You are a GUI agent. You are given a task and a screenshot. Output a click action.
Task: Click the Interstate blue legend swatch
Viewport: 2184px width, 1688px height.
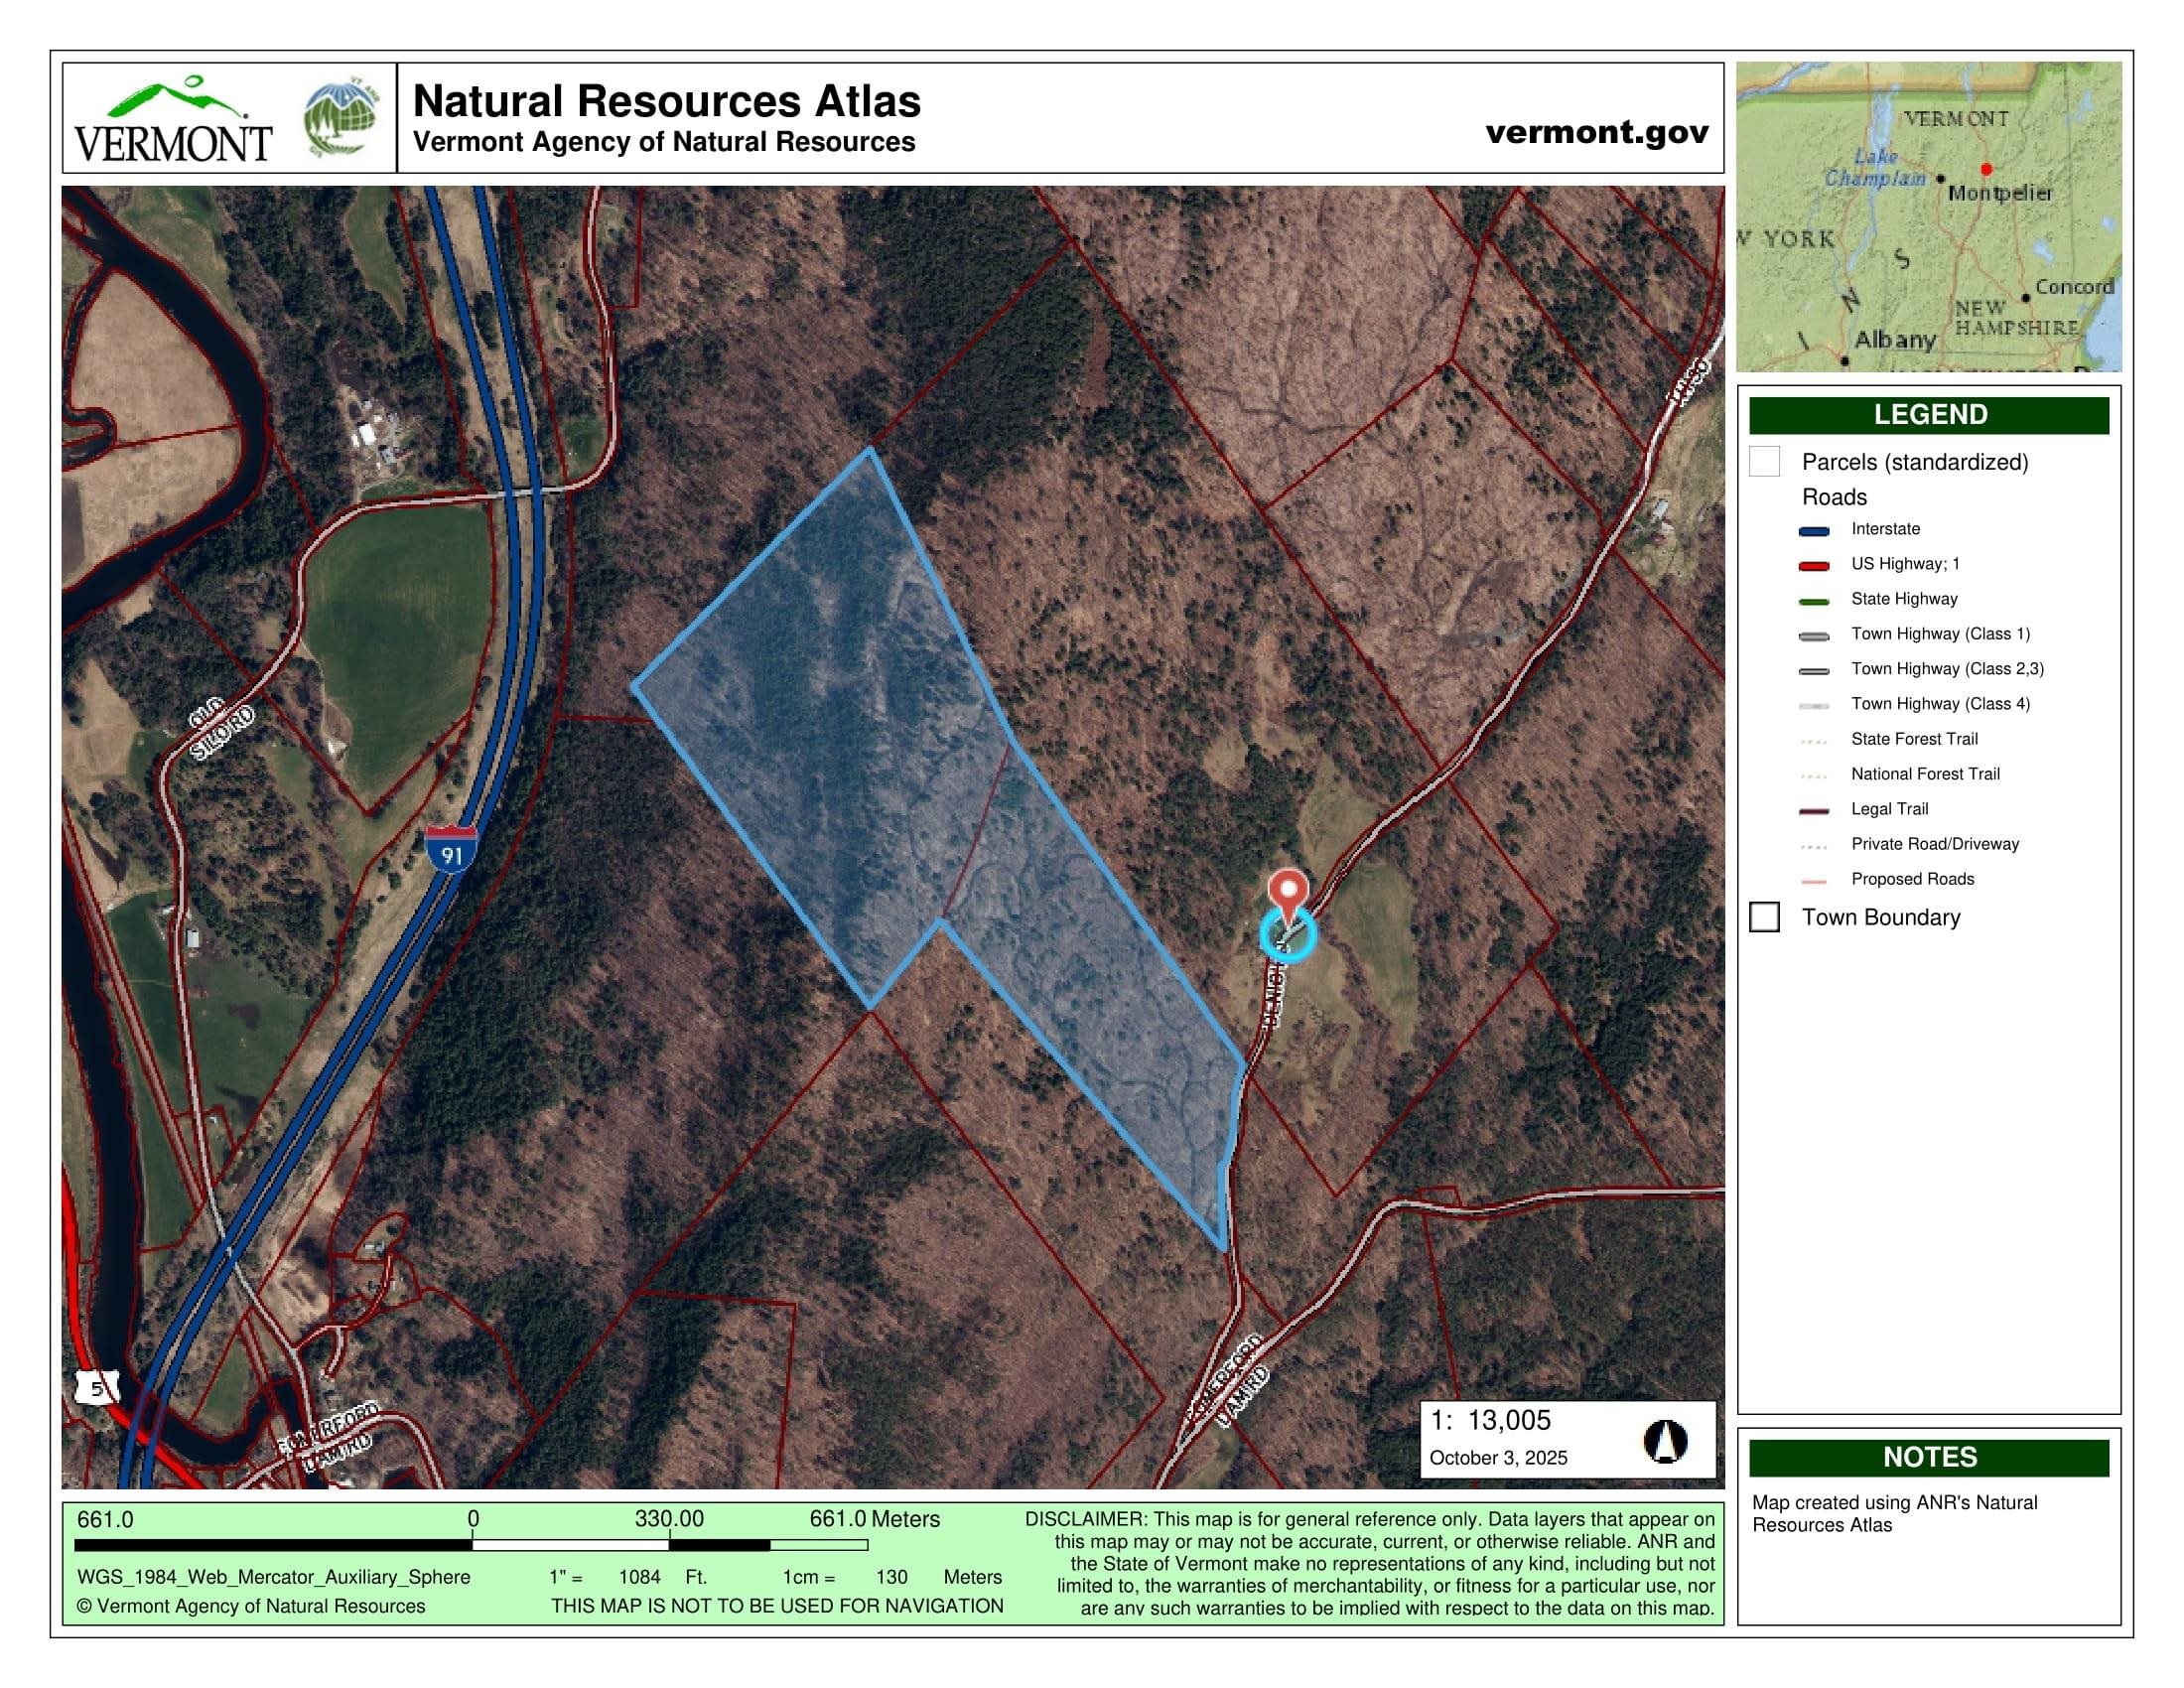tap(1813, 531)
